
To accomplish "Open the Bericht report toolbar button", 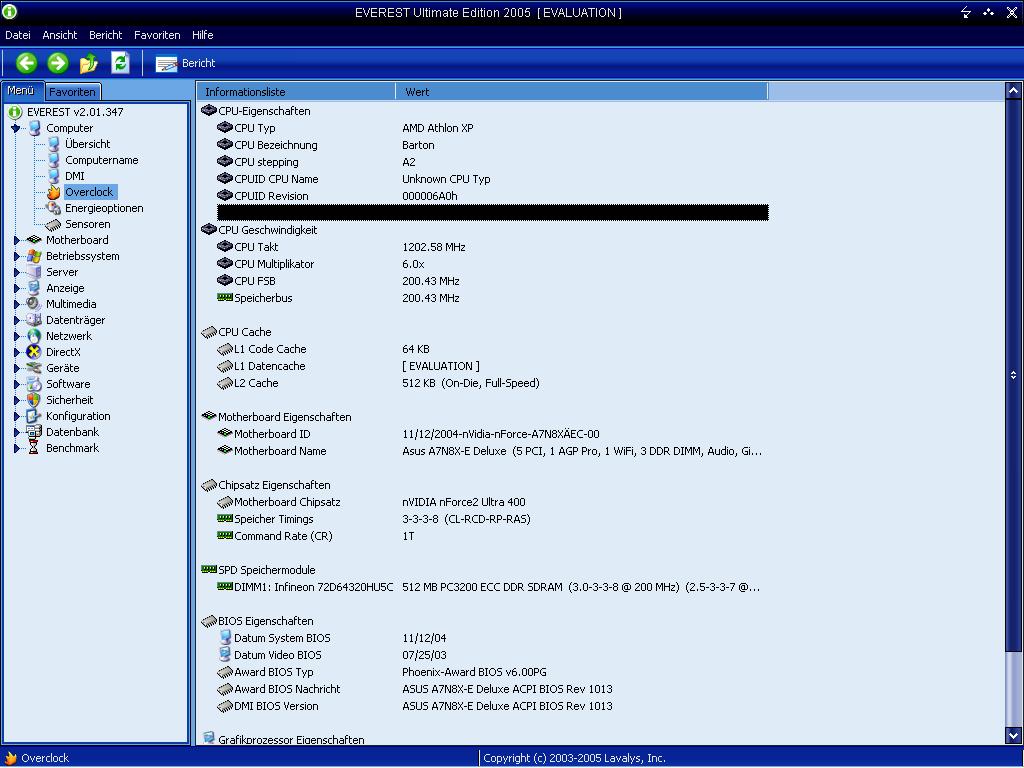I will point(185,63).
